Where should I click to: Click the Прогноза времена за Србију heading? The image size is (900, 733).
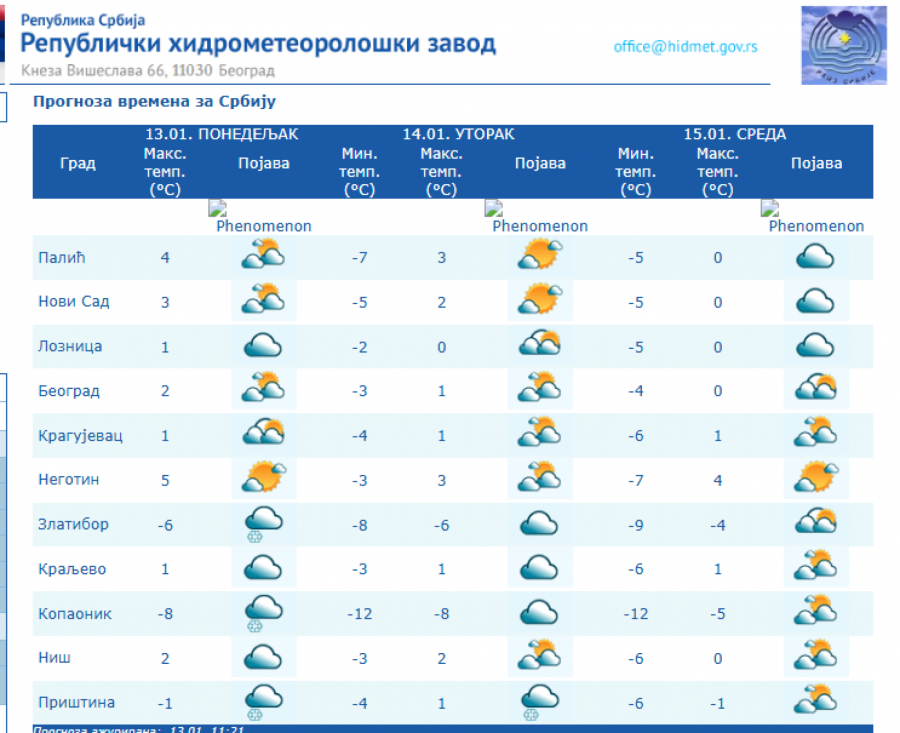pyautogui.click(x=154, y=102)
